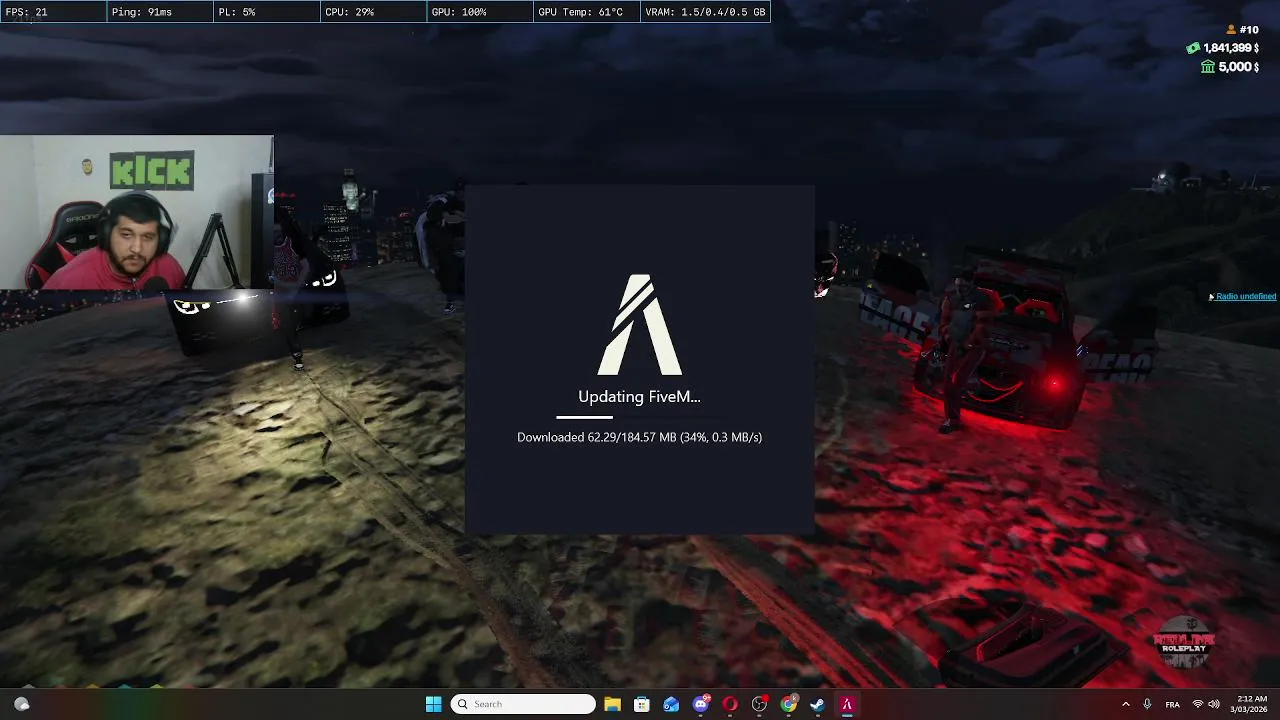Expand the hidden system tray icons
This screenshot has width=1280, height=720.
(x=1125, y=704)
